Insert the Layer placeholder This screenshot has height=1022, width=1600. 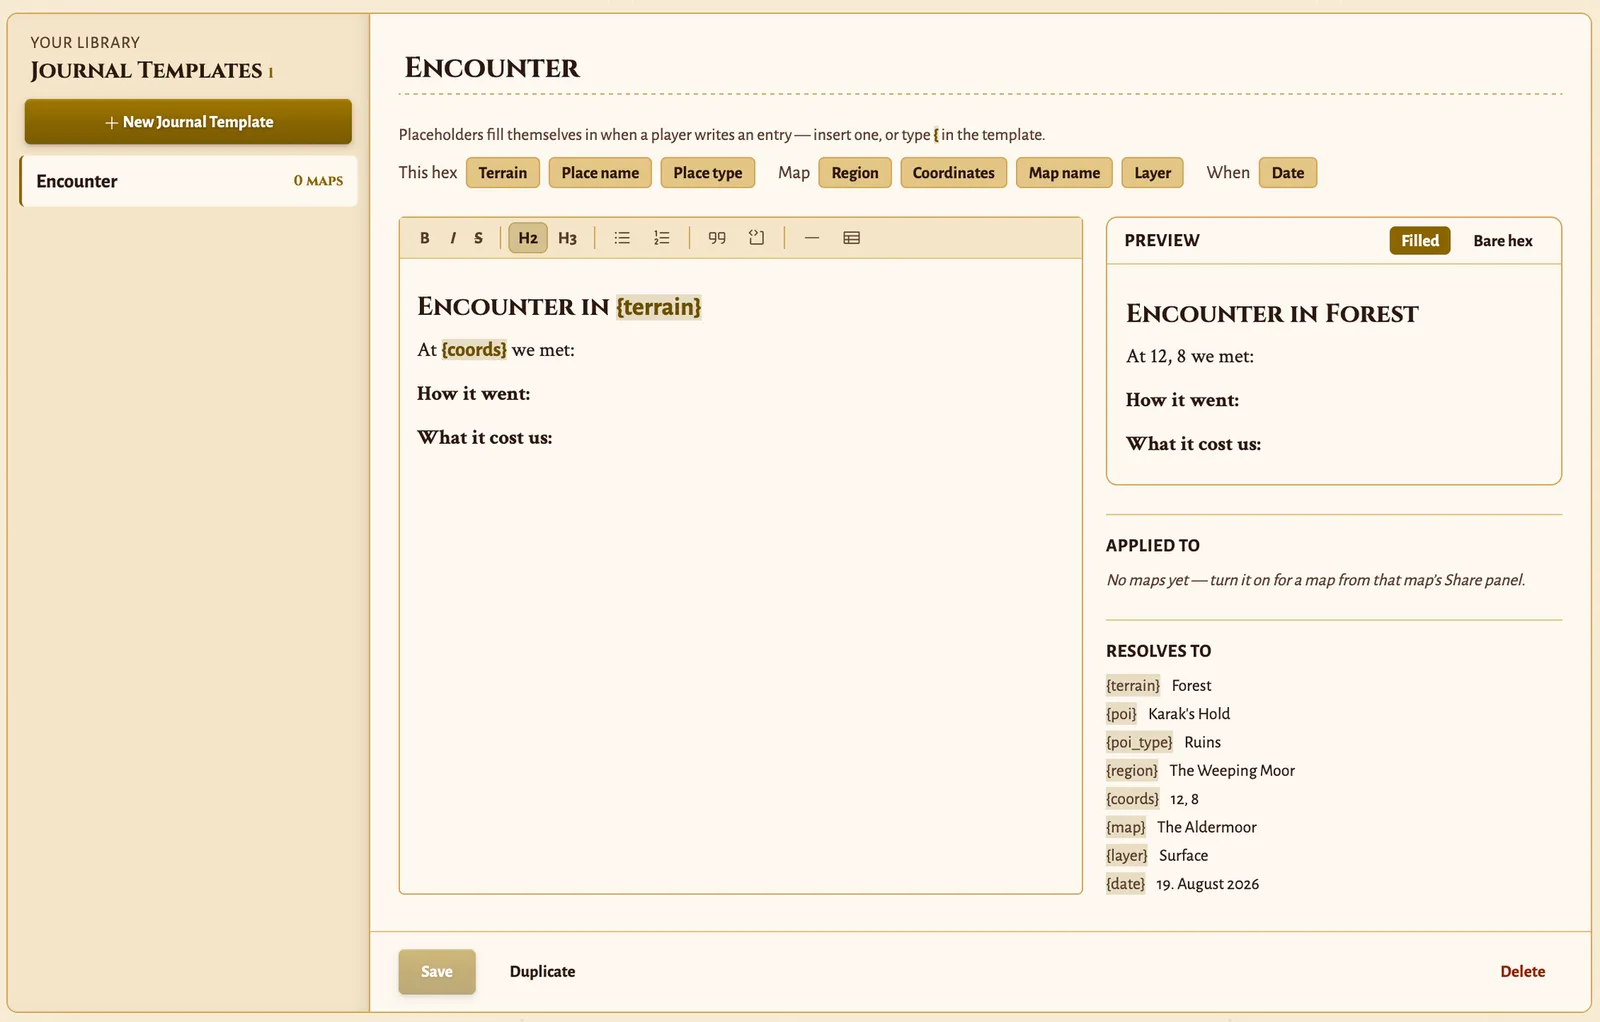(1153, 173)
